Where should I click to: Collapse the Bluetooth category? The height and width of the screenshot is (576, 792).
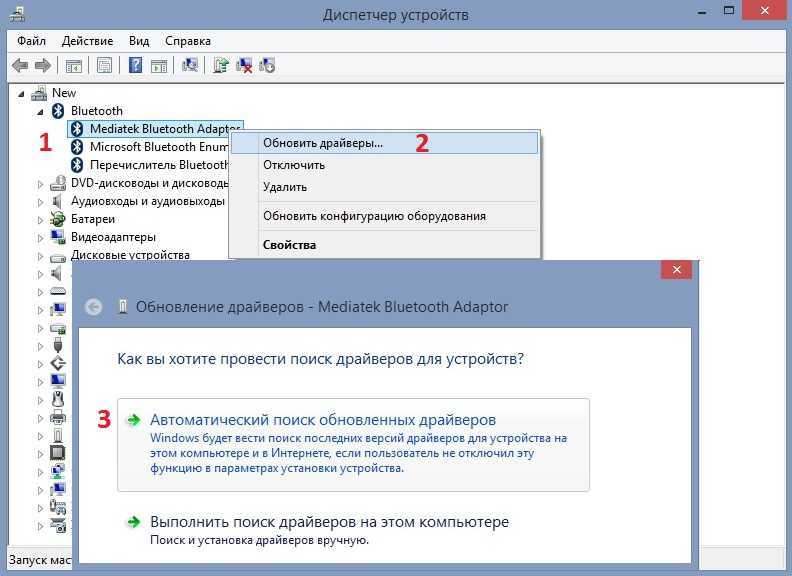(40, 112)
